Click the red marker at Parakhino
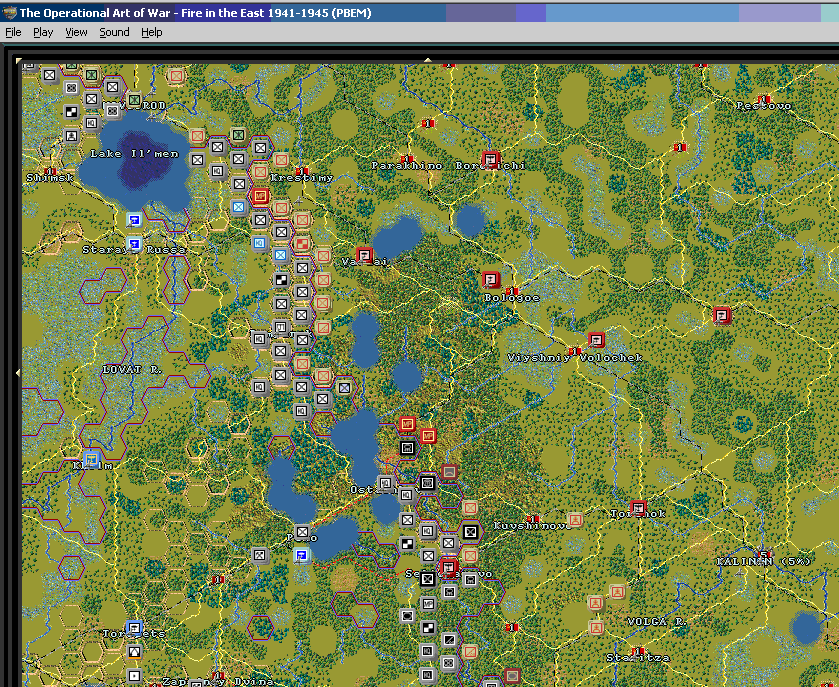Image resolution: width=839 pixels, height=687 pixels. click(x=407, y=159)
